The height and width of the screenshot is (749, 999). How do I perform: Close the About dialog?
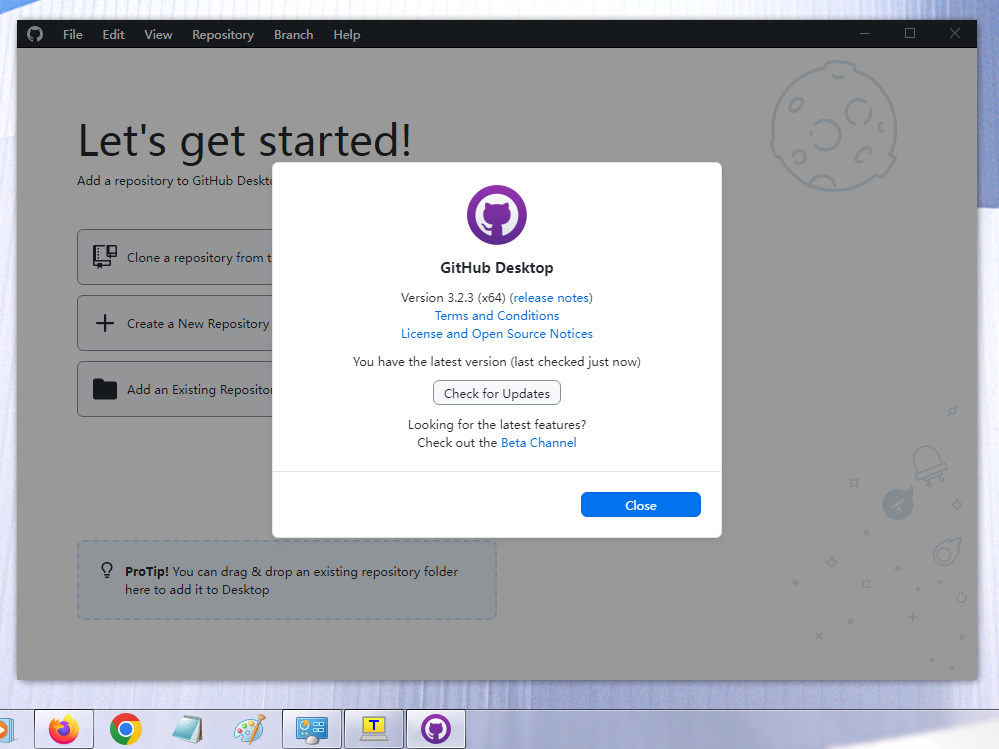641,504
